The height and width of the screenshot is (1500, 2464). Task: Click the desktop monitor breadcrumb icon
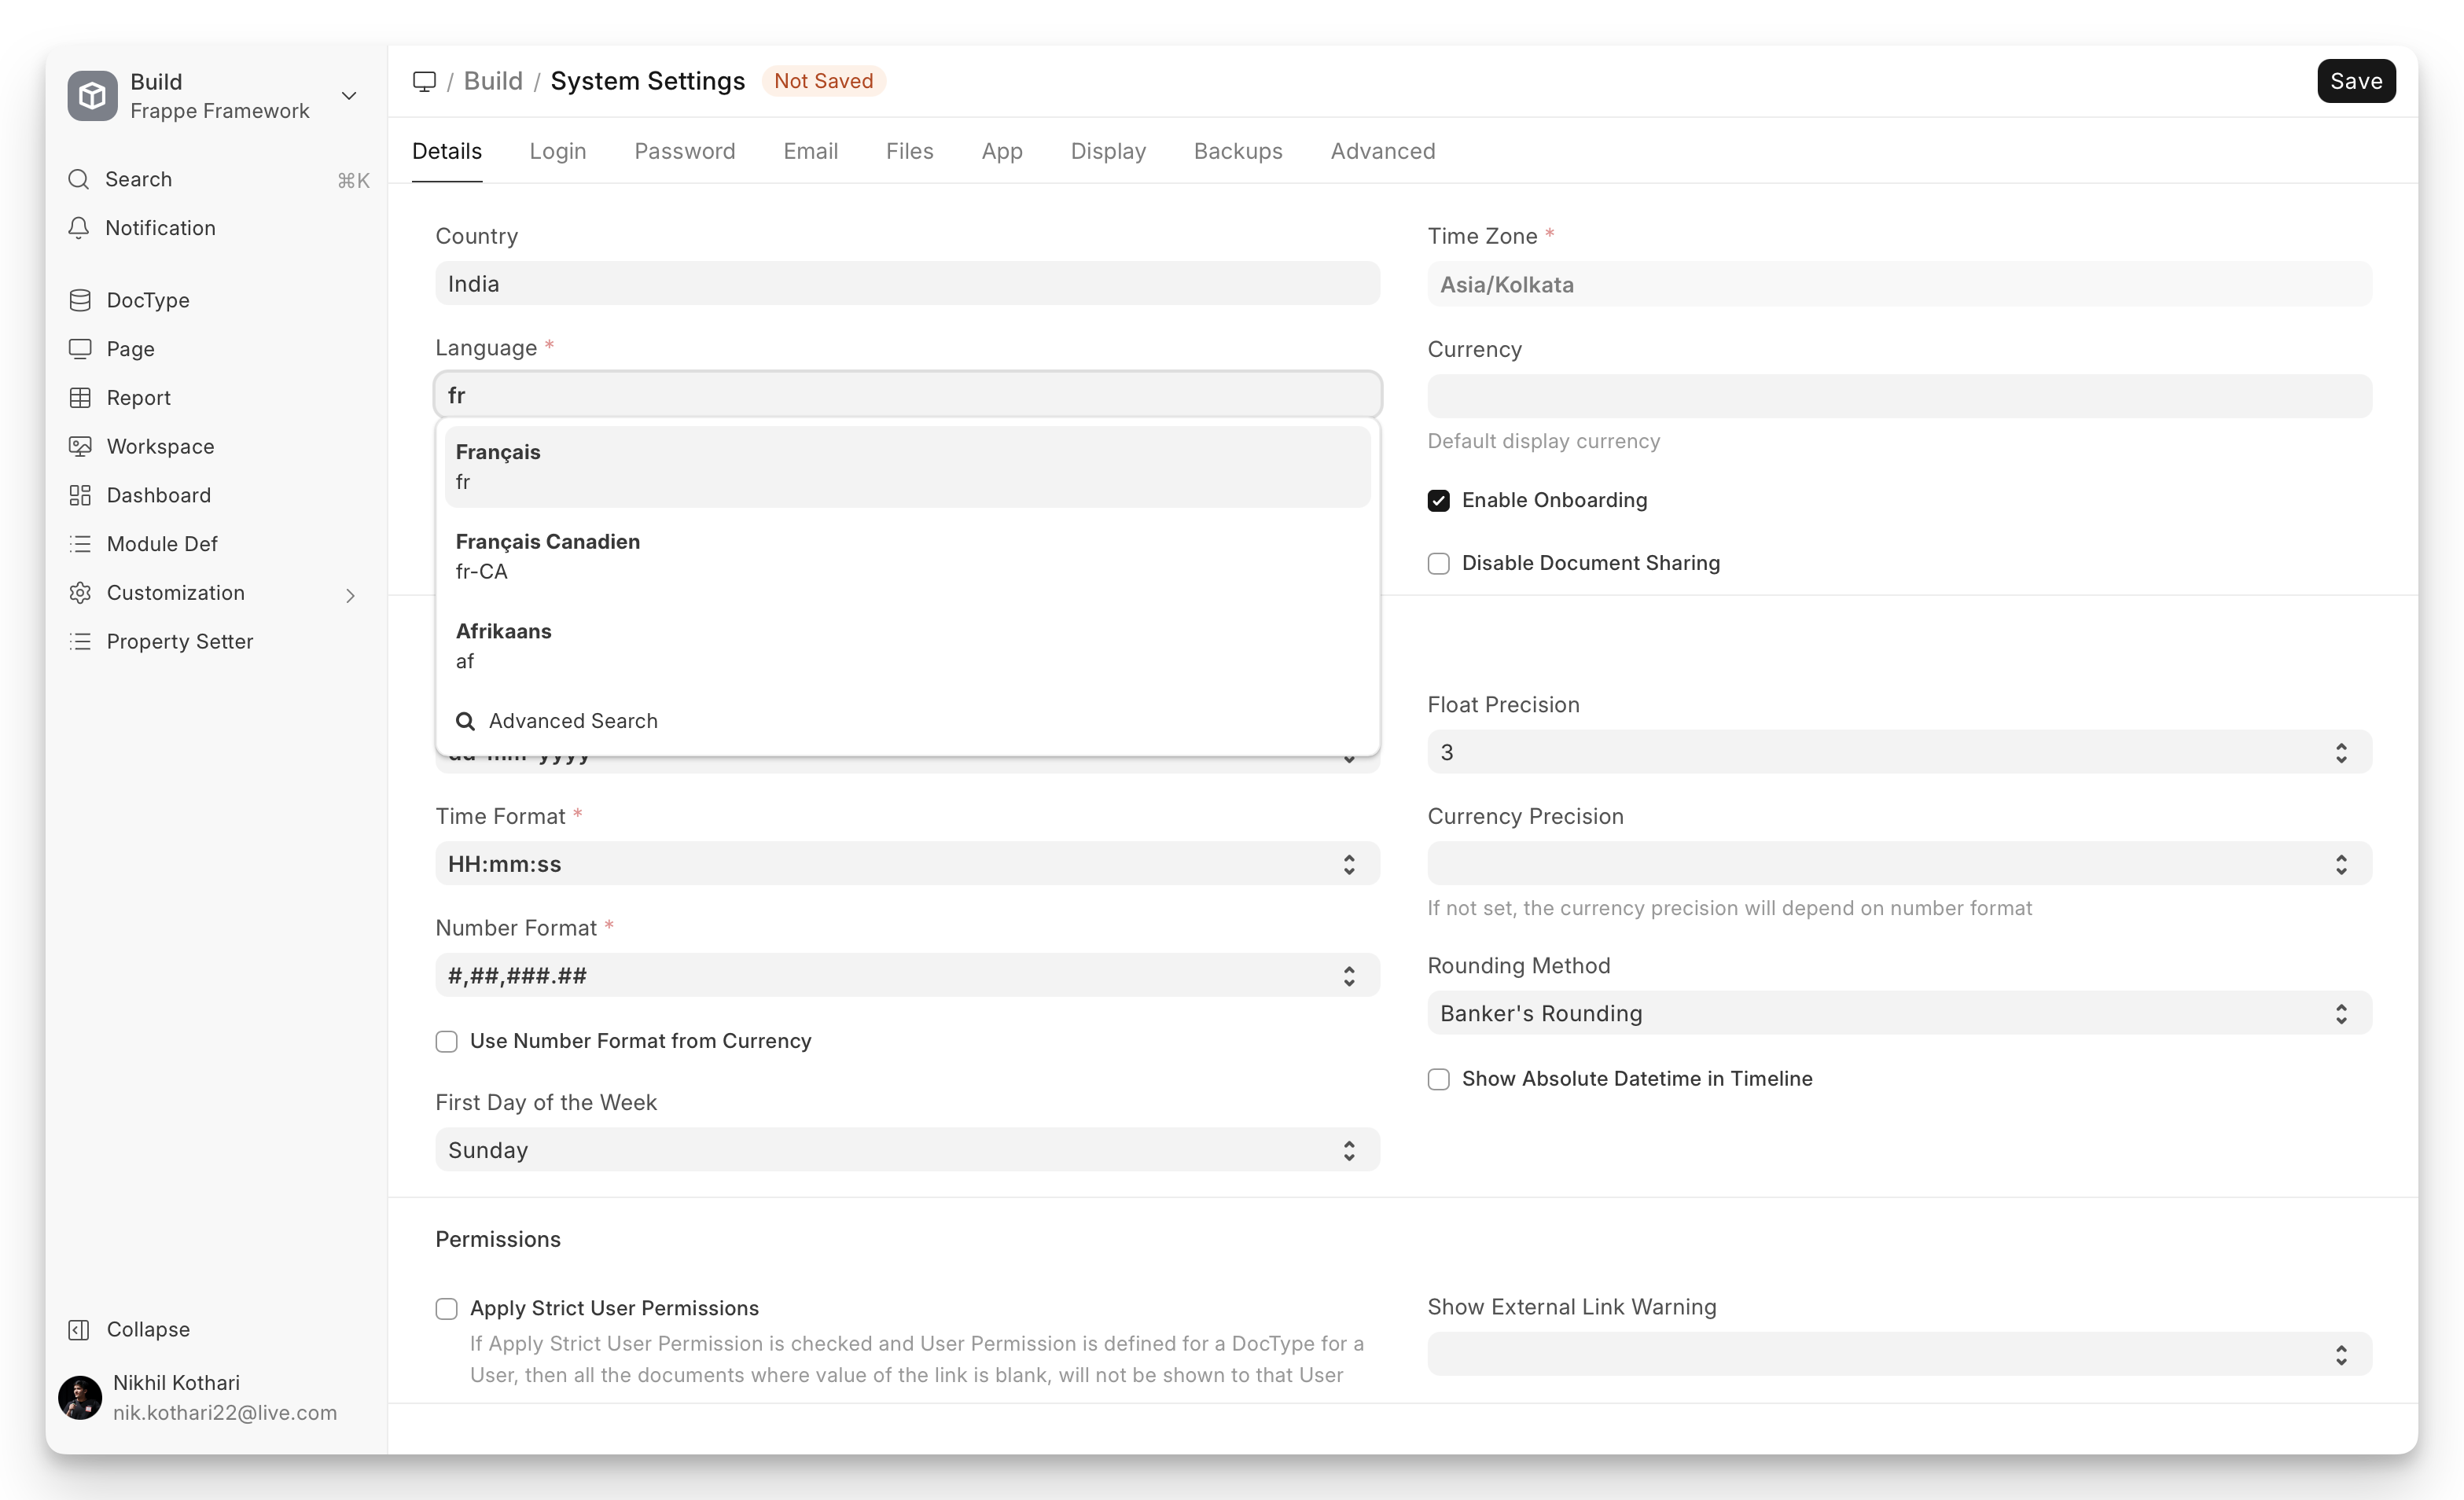[x=424, y=81]
